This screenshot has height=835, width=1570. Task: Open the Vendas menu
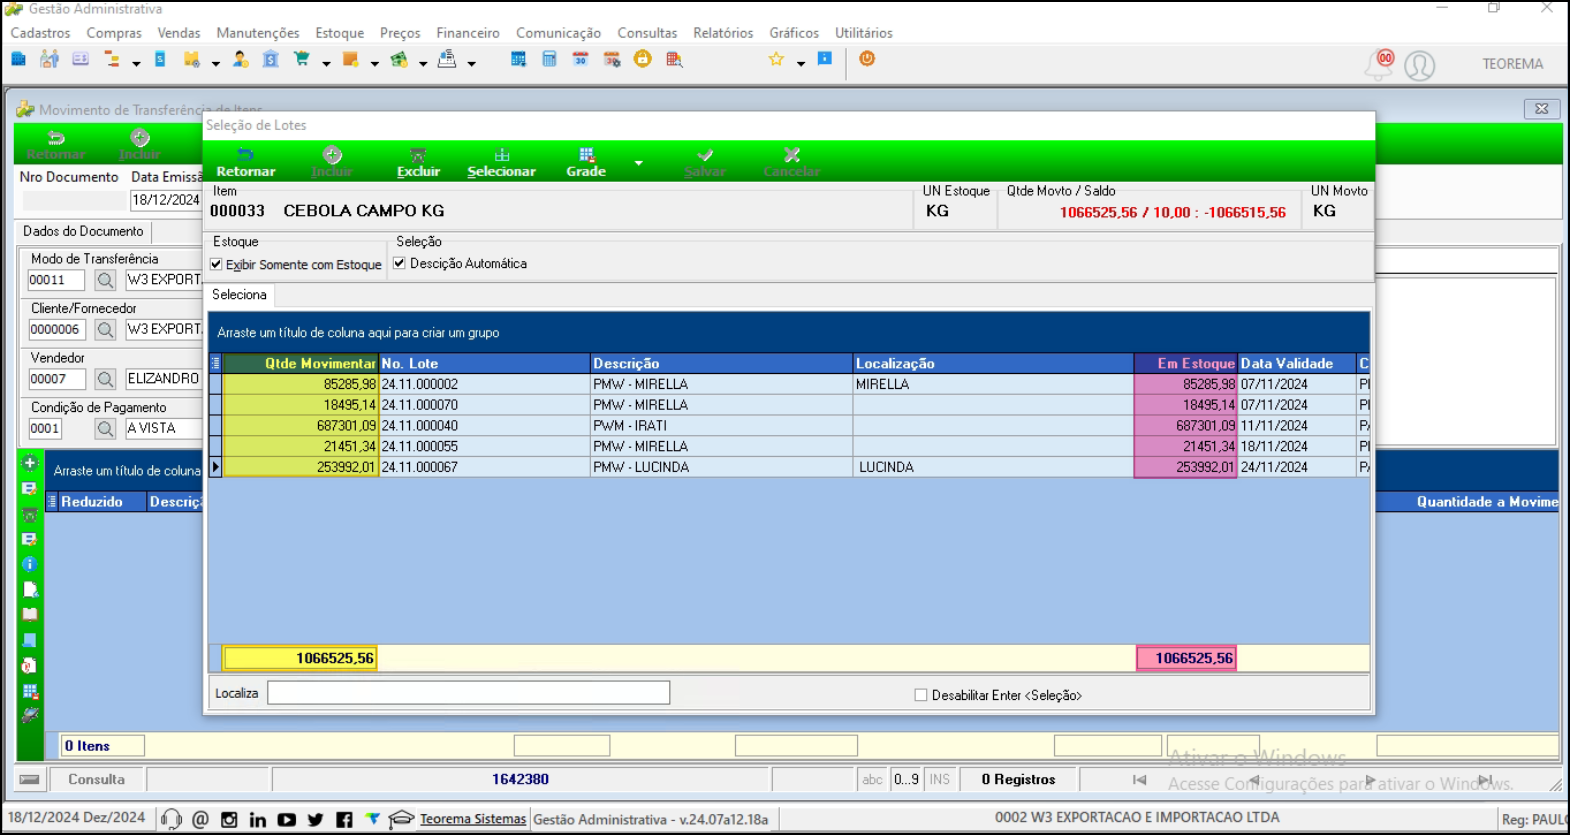179,33
